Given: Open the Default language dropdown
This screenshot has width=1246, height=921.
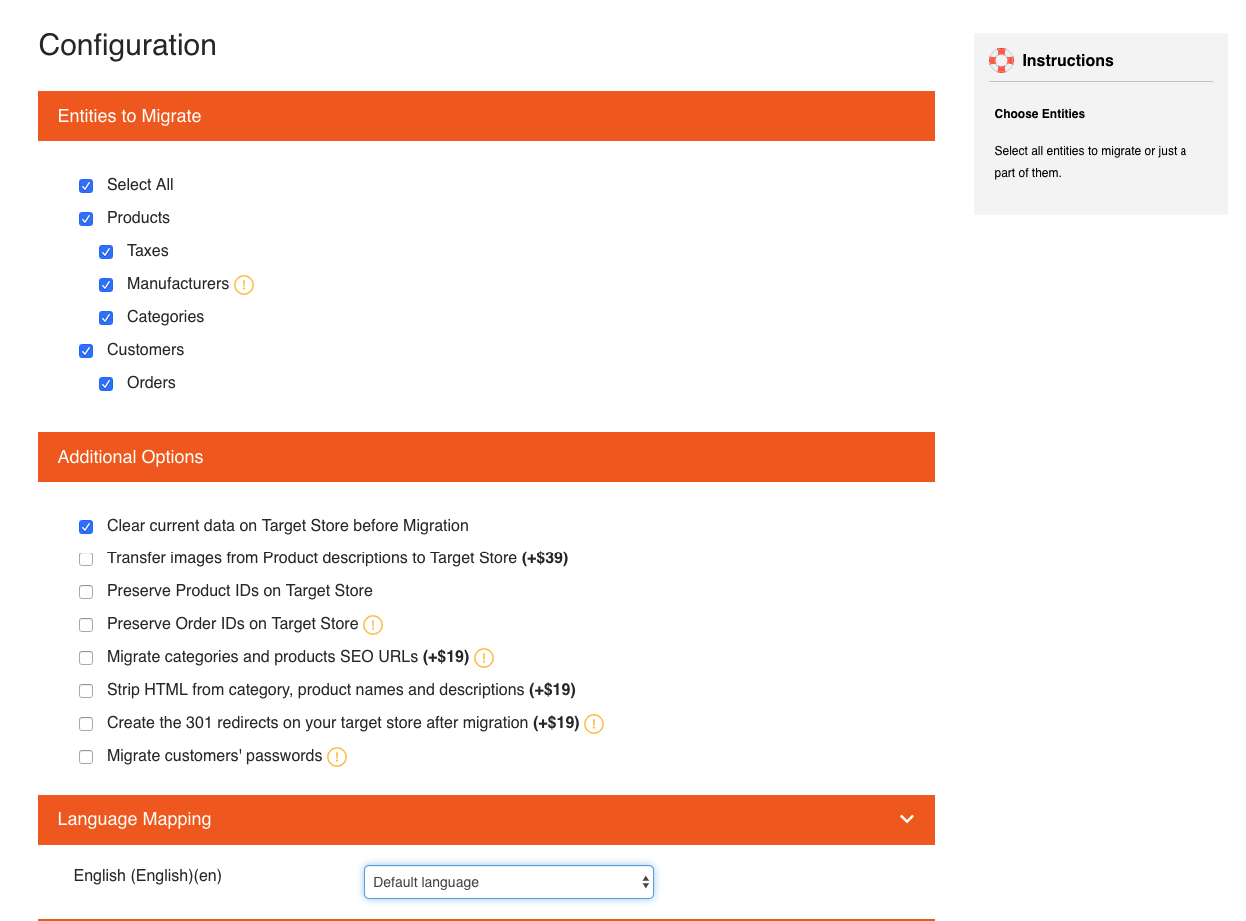Looking at the screenshot, I should coord(508,882).
